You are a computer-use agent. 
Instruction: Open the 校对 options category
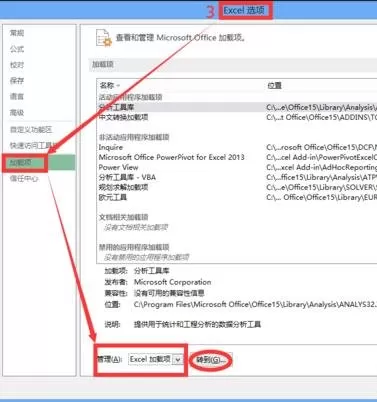click(17, 65)
